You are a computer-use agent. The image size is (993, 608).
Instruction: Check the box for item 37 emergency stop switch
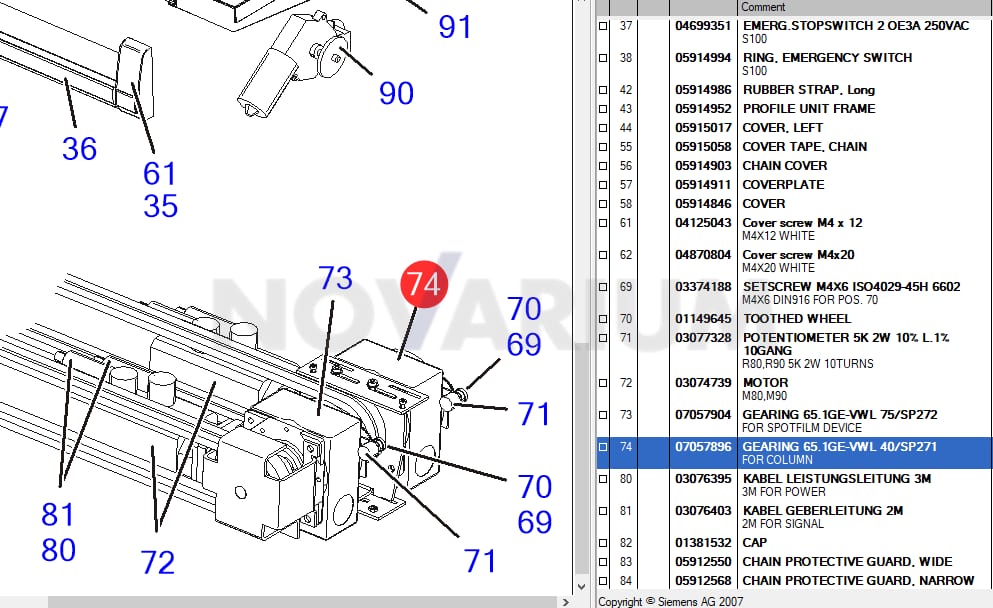click(x=603, y=26)
